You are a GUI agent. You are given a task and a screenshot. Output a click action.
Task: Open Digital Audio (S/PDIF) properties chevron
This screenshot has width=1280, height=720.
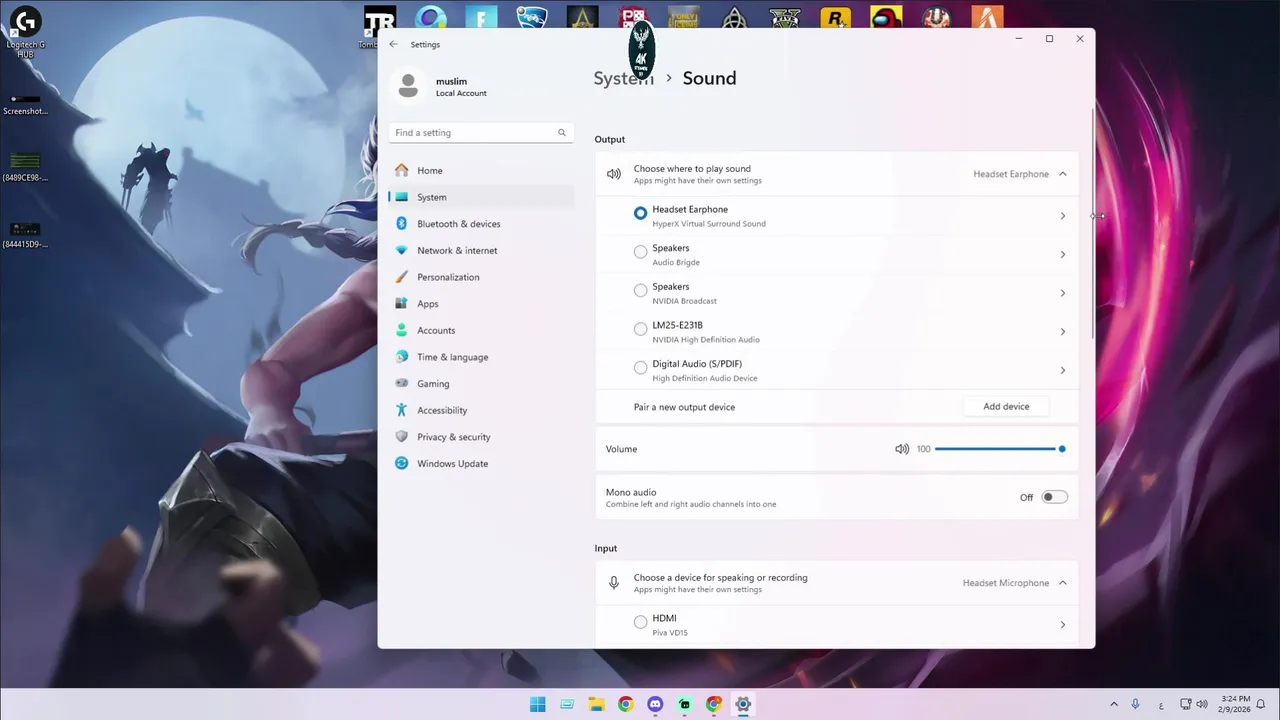[1063, 370]
